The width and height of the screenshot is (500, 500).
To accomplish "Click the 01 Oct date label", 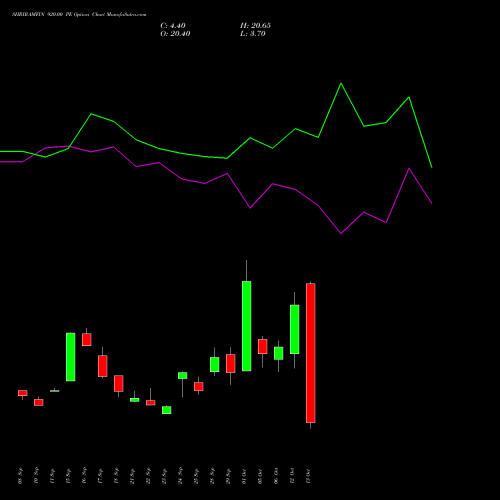I will [245, 476].
